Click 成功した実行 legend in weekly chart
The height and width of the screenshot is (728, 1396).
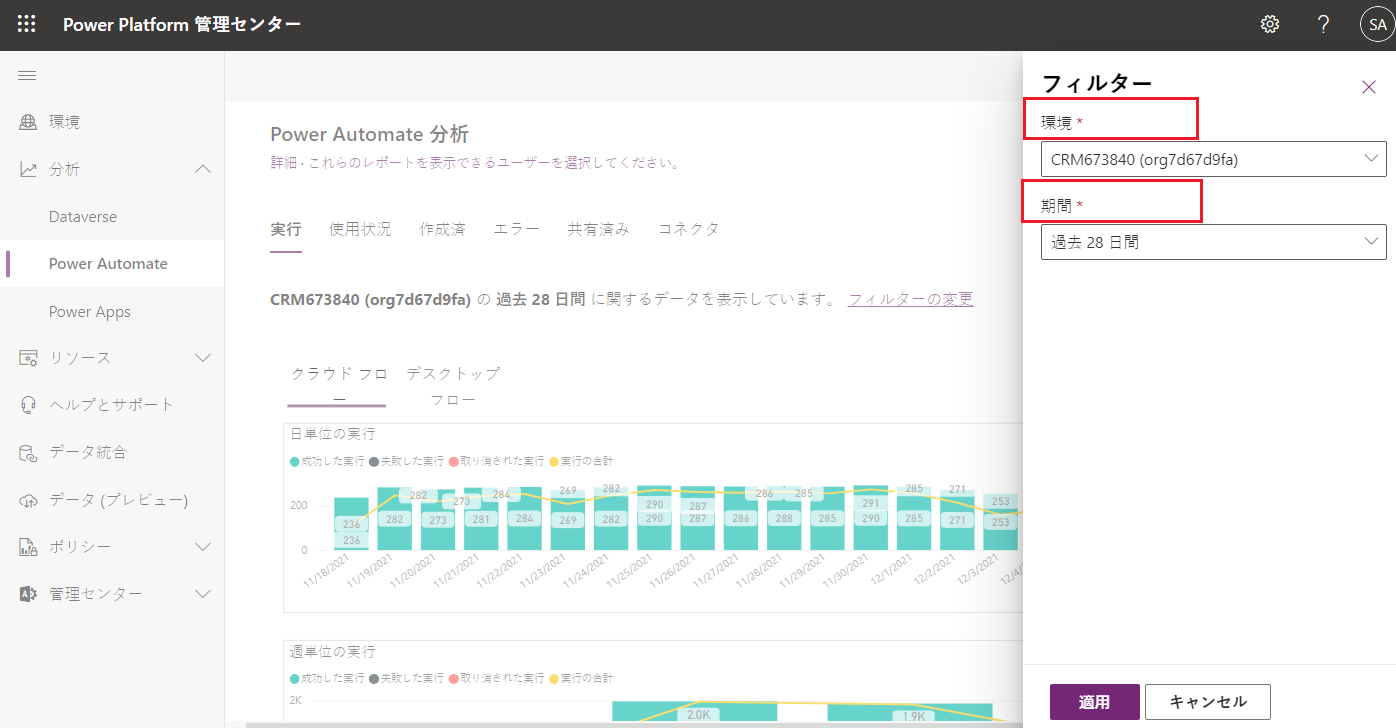(x=327, y=678)
